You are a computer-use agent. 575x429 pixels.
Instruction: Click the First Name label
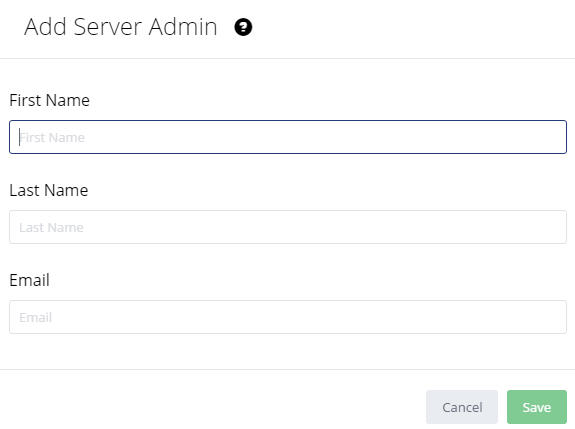click(x=50, y=100)
